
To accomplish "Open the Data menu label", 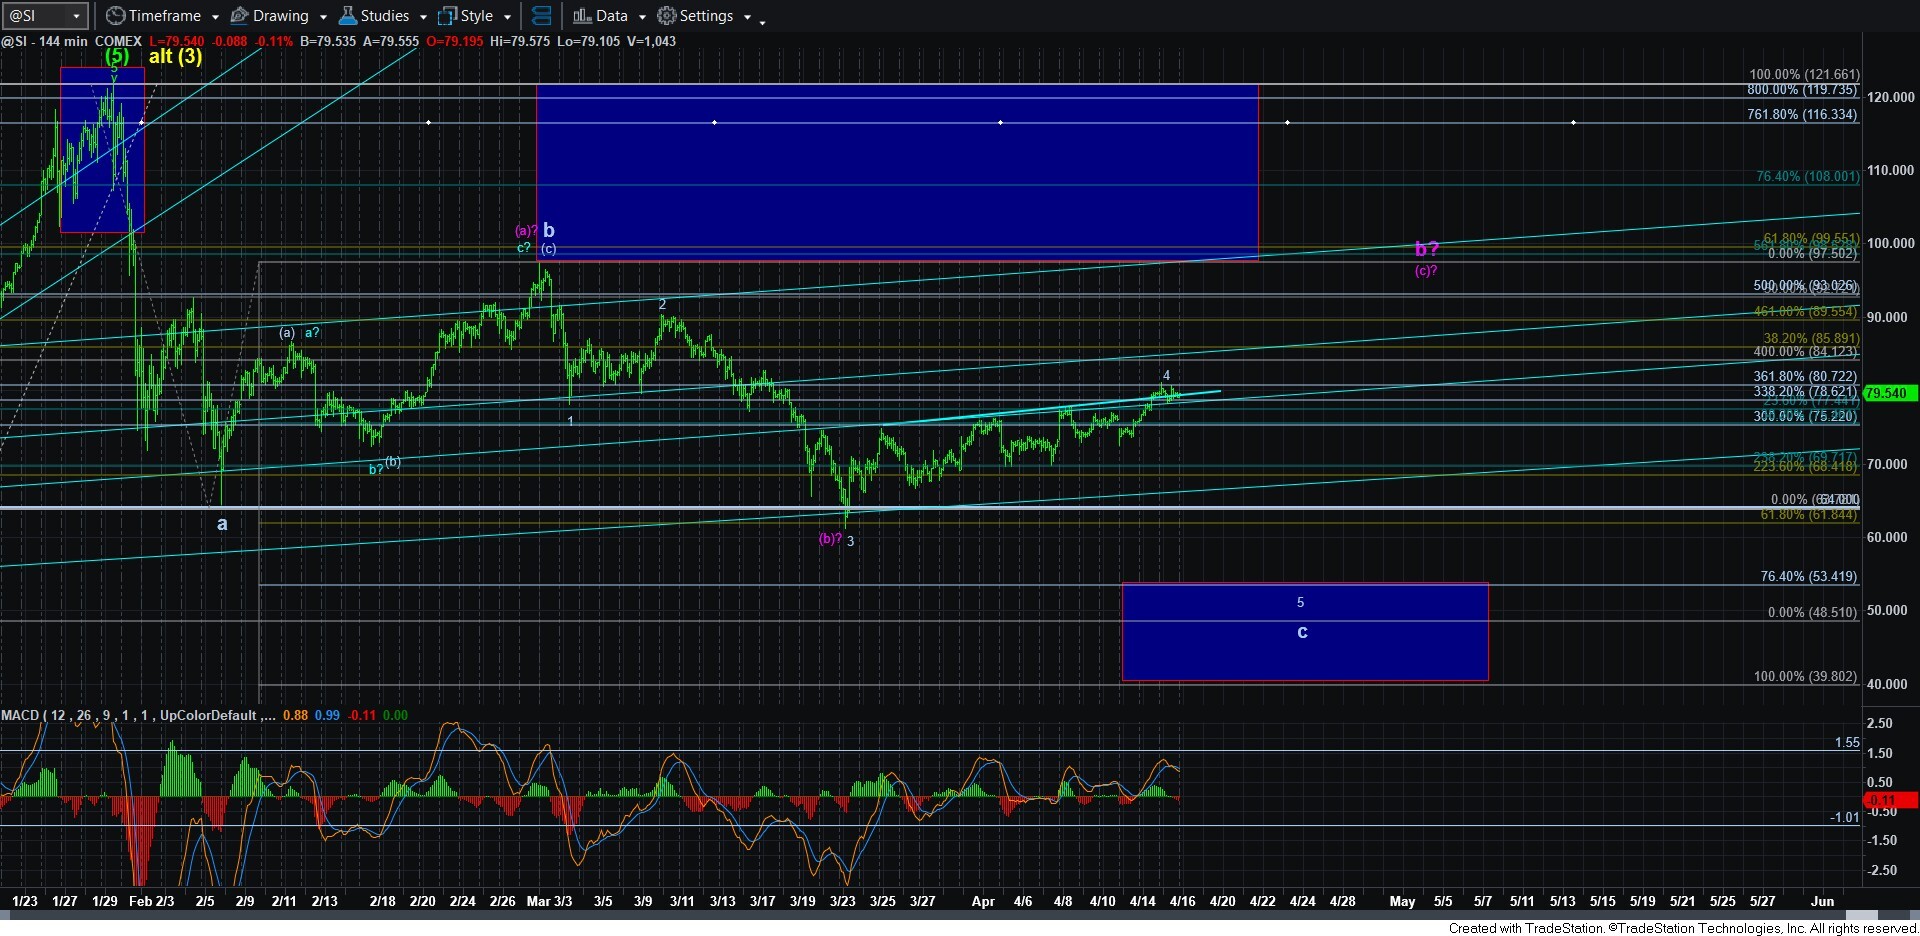I will 611,16.
